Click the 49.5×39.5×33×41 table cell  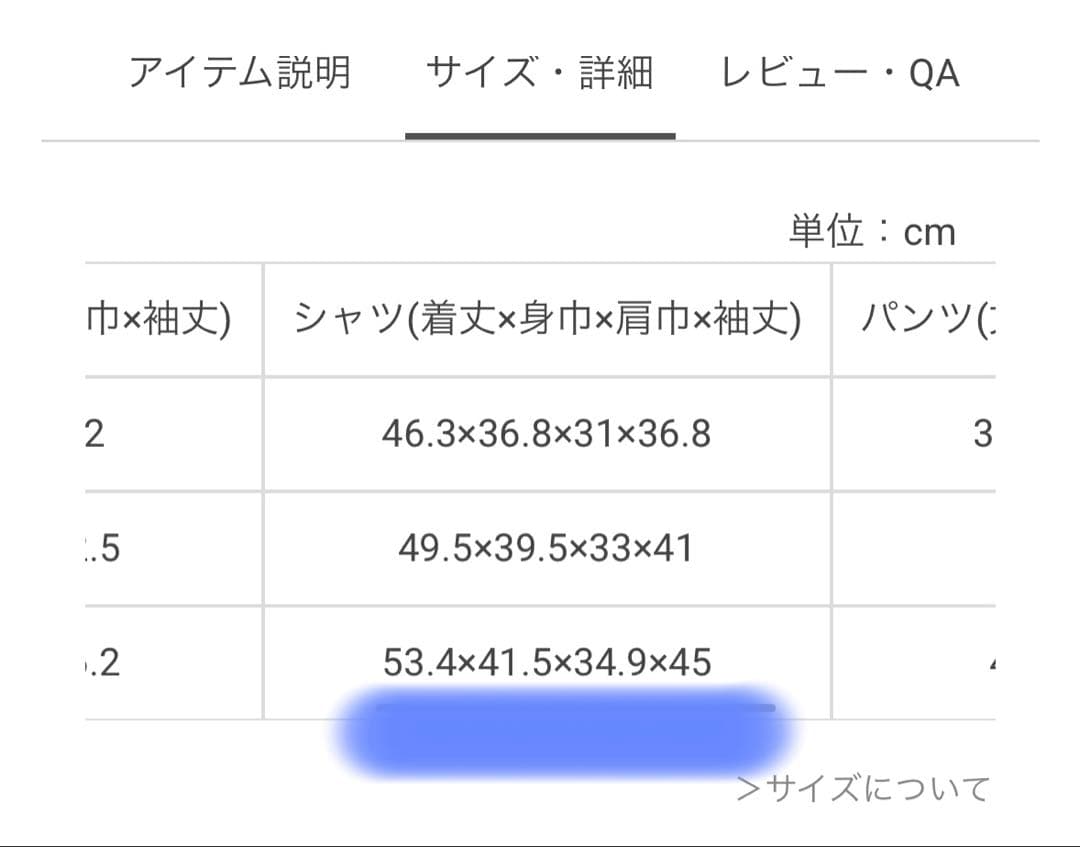(547, 547)
